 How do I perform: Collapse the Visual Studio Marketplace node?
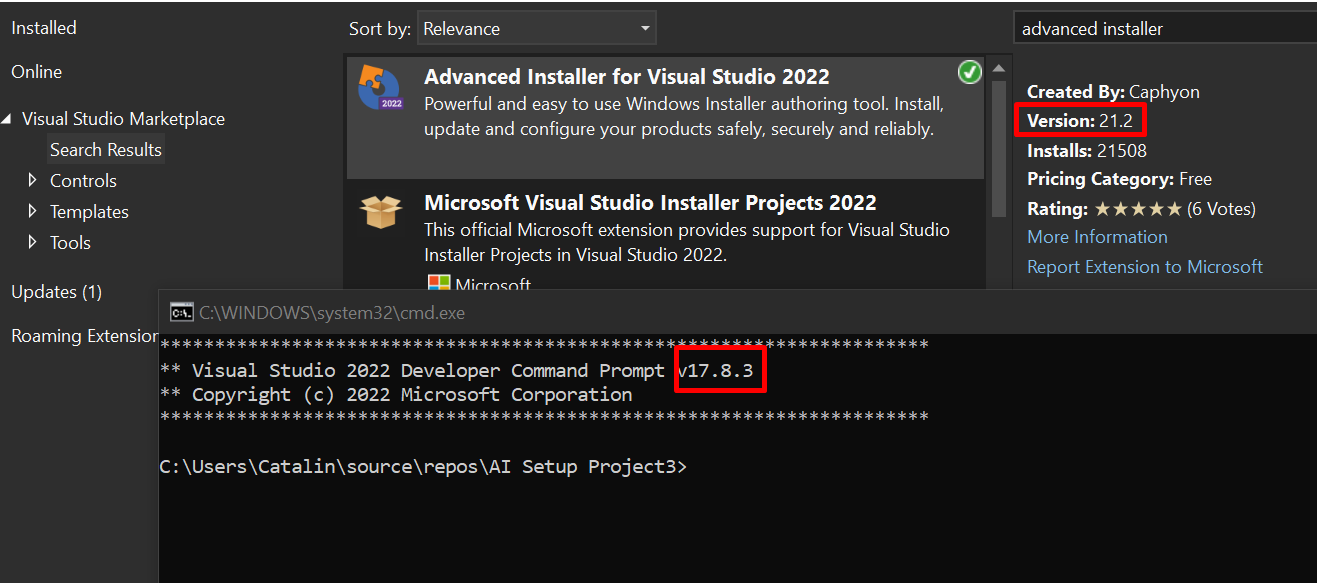click(x=8, y=118)
